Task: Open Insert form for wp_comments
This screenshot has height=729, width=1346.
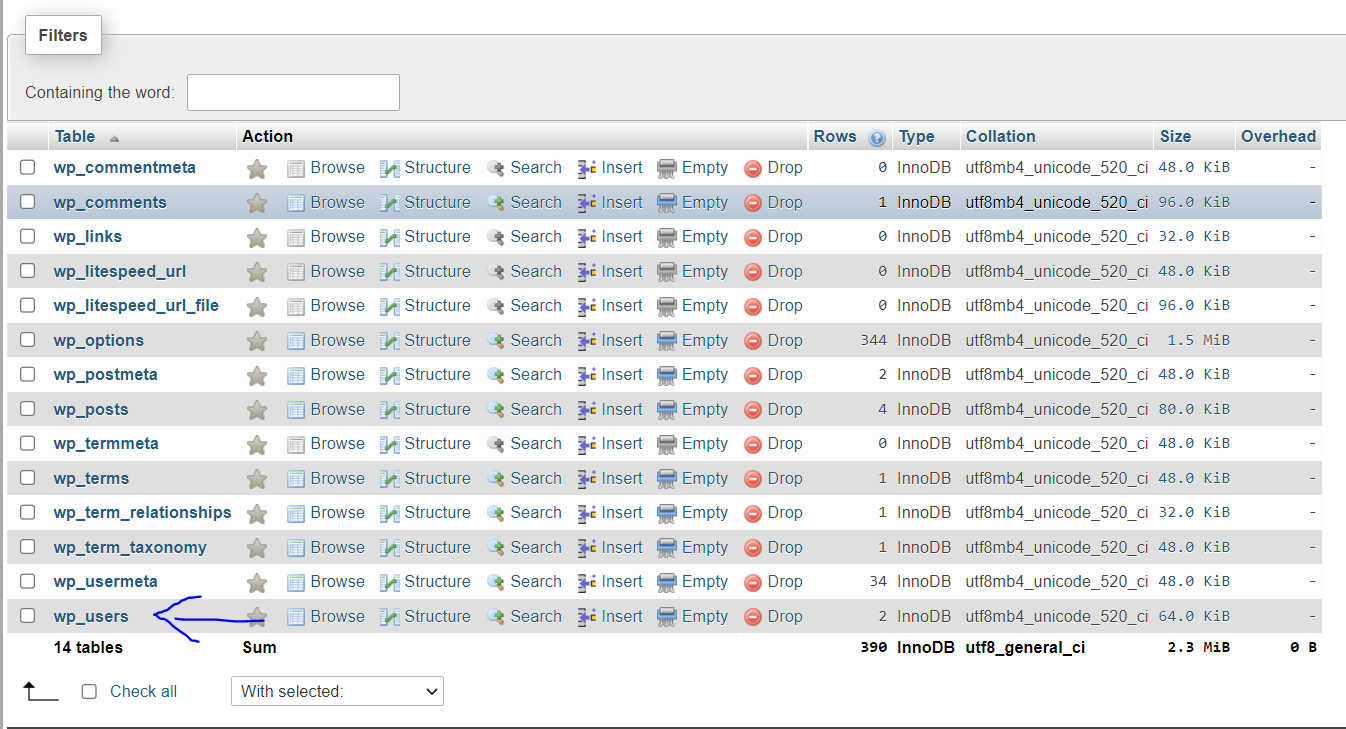Action: pyautogui.click(x=620, y=202)
